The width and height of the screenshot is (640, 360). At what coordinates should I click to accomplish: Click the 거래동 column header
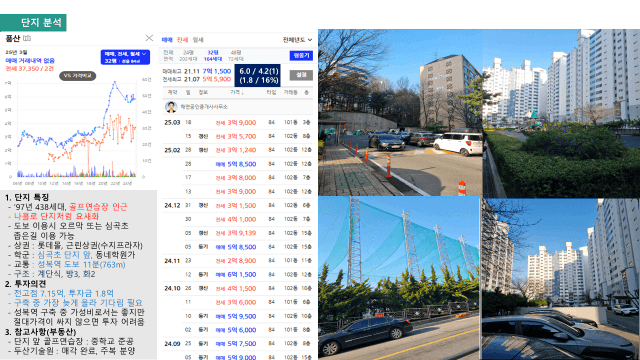(291, 93)
